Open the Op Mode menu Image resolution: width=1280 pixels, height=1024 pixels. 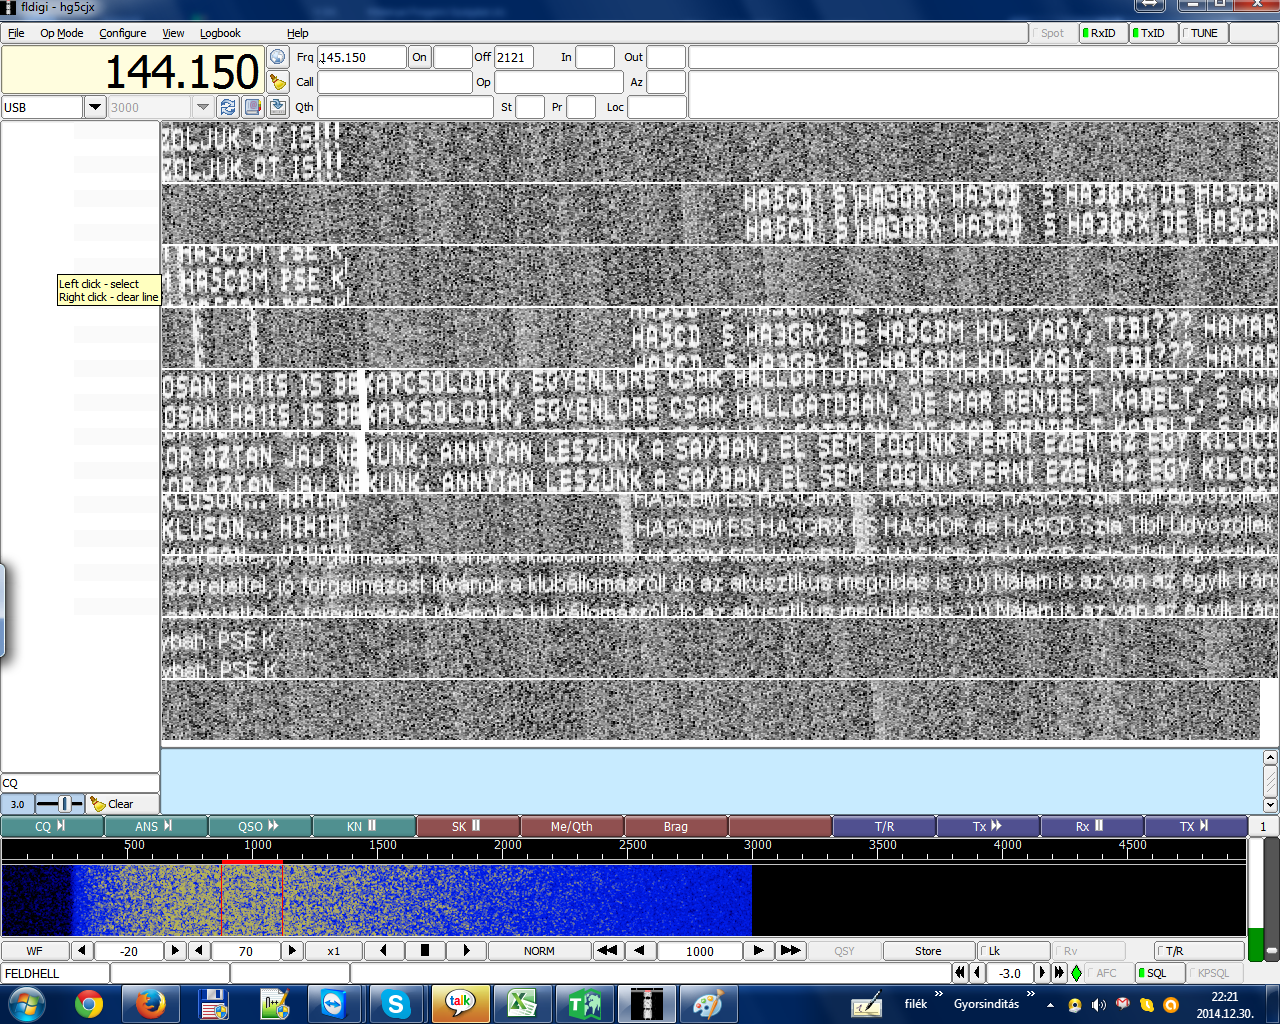[x=61, y=33]
